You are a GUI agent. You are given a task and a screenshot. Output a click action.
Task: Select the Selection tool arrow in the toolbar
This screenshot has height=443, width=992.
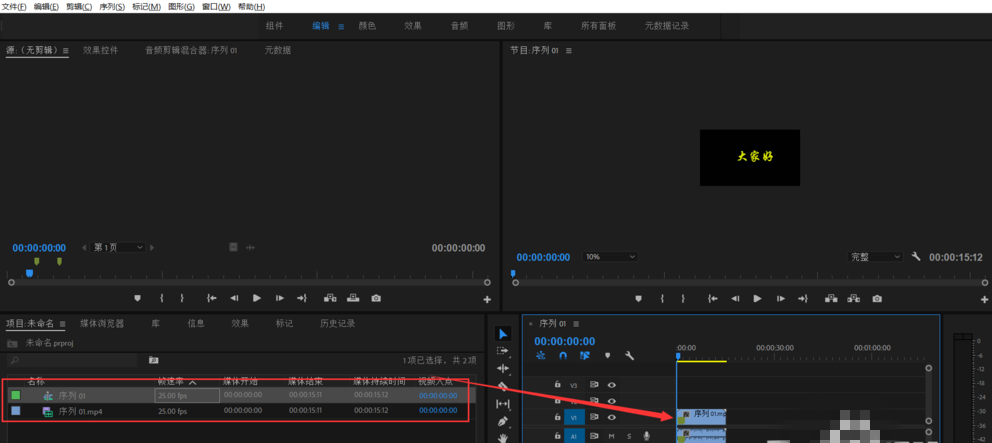(503, 334)
